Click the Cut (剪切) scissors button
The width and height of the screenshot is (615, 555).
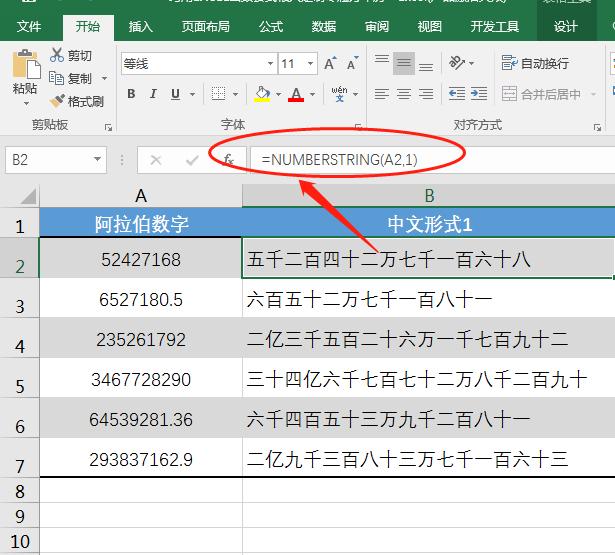click(x=71, y=55)
